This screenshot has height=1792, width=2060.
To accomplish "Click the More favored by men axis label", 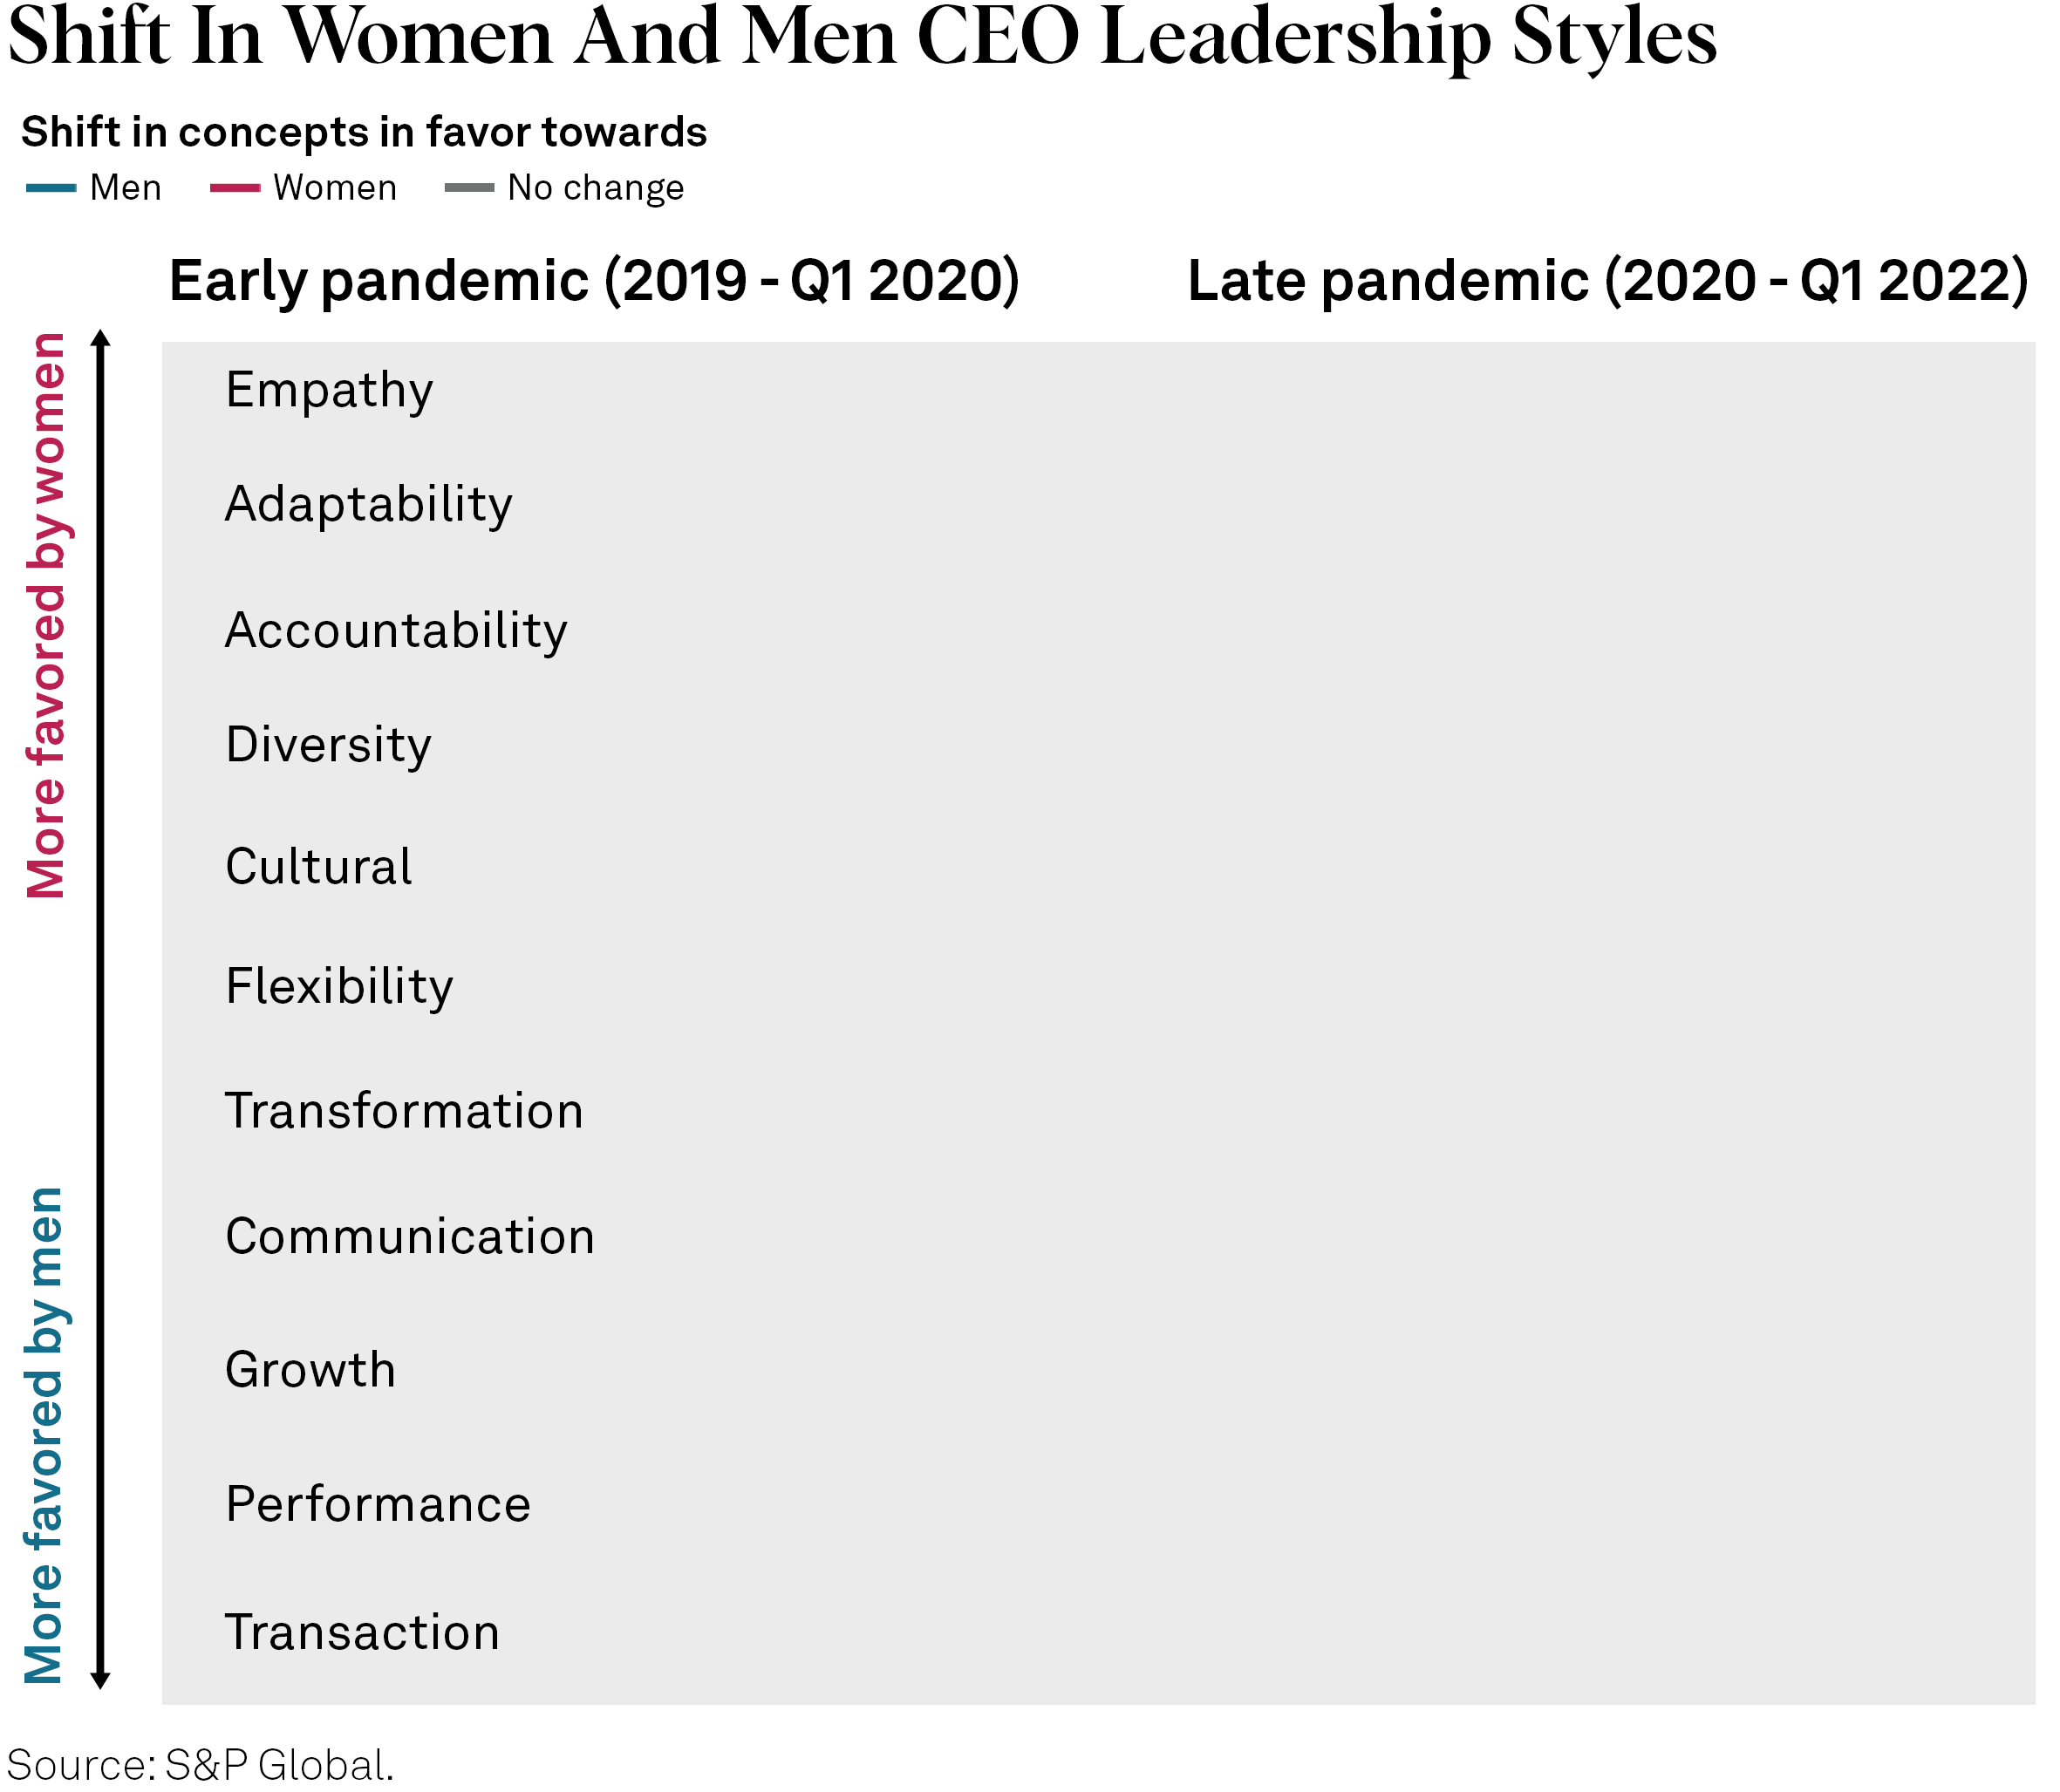I will (44, 1434).
